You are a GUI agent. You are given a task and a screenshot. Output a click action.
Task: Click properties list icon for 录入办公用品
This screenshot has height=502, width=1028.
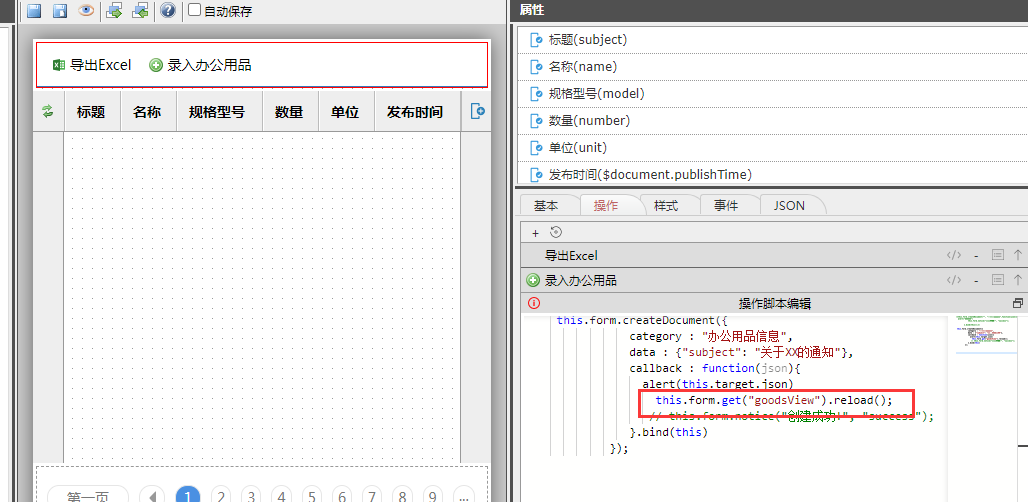tap(997, 280)
